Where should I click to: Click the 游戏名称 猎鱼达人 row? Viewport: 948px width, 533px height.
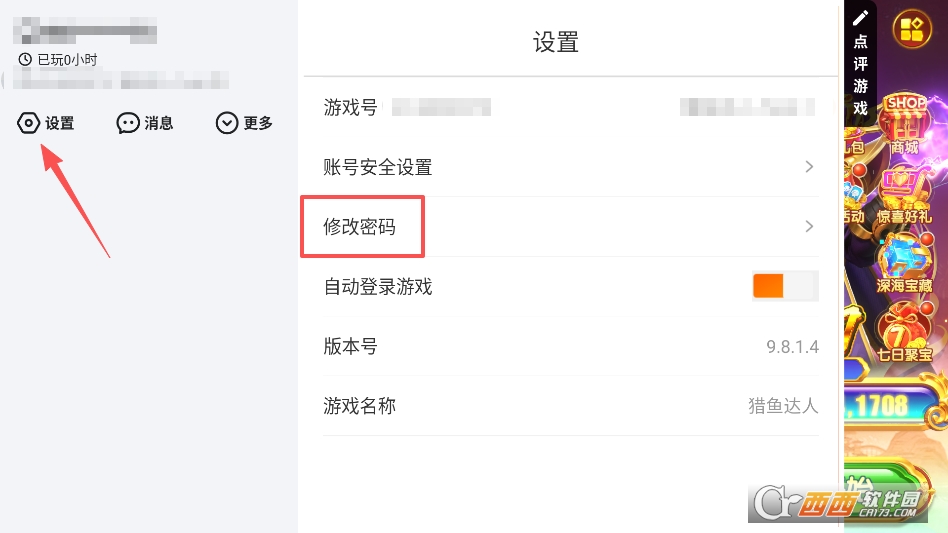[x=570, y=406]
